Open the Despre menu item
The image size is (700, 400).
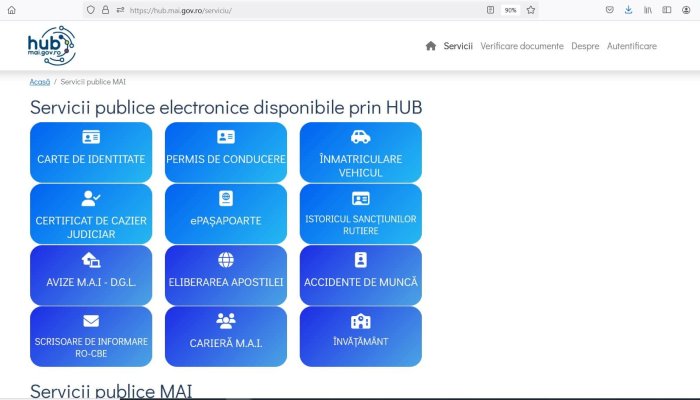point(585,46)
